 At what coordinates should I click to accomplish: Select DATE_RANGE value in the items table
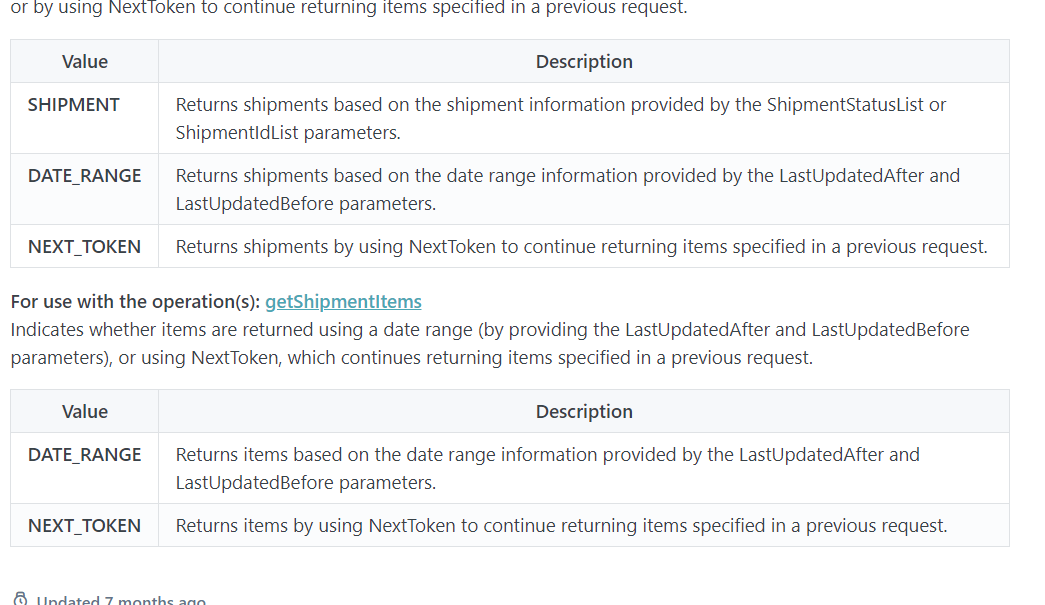(84, 455)
